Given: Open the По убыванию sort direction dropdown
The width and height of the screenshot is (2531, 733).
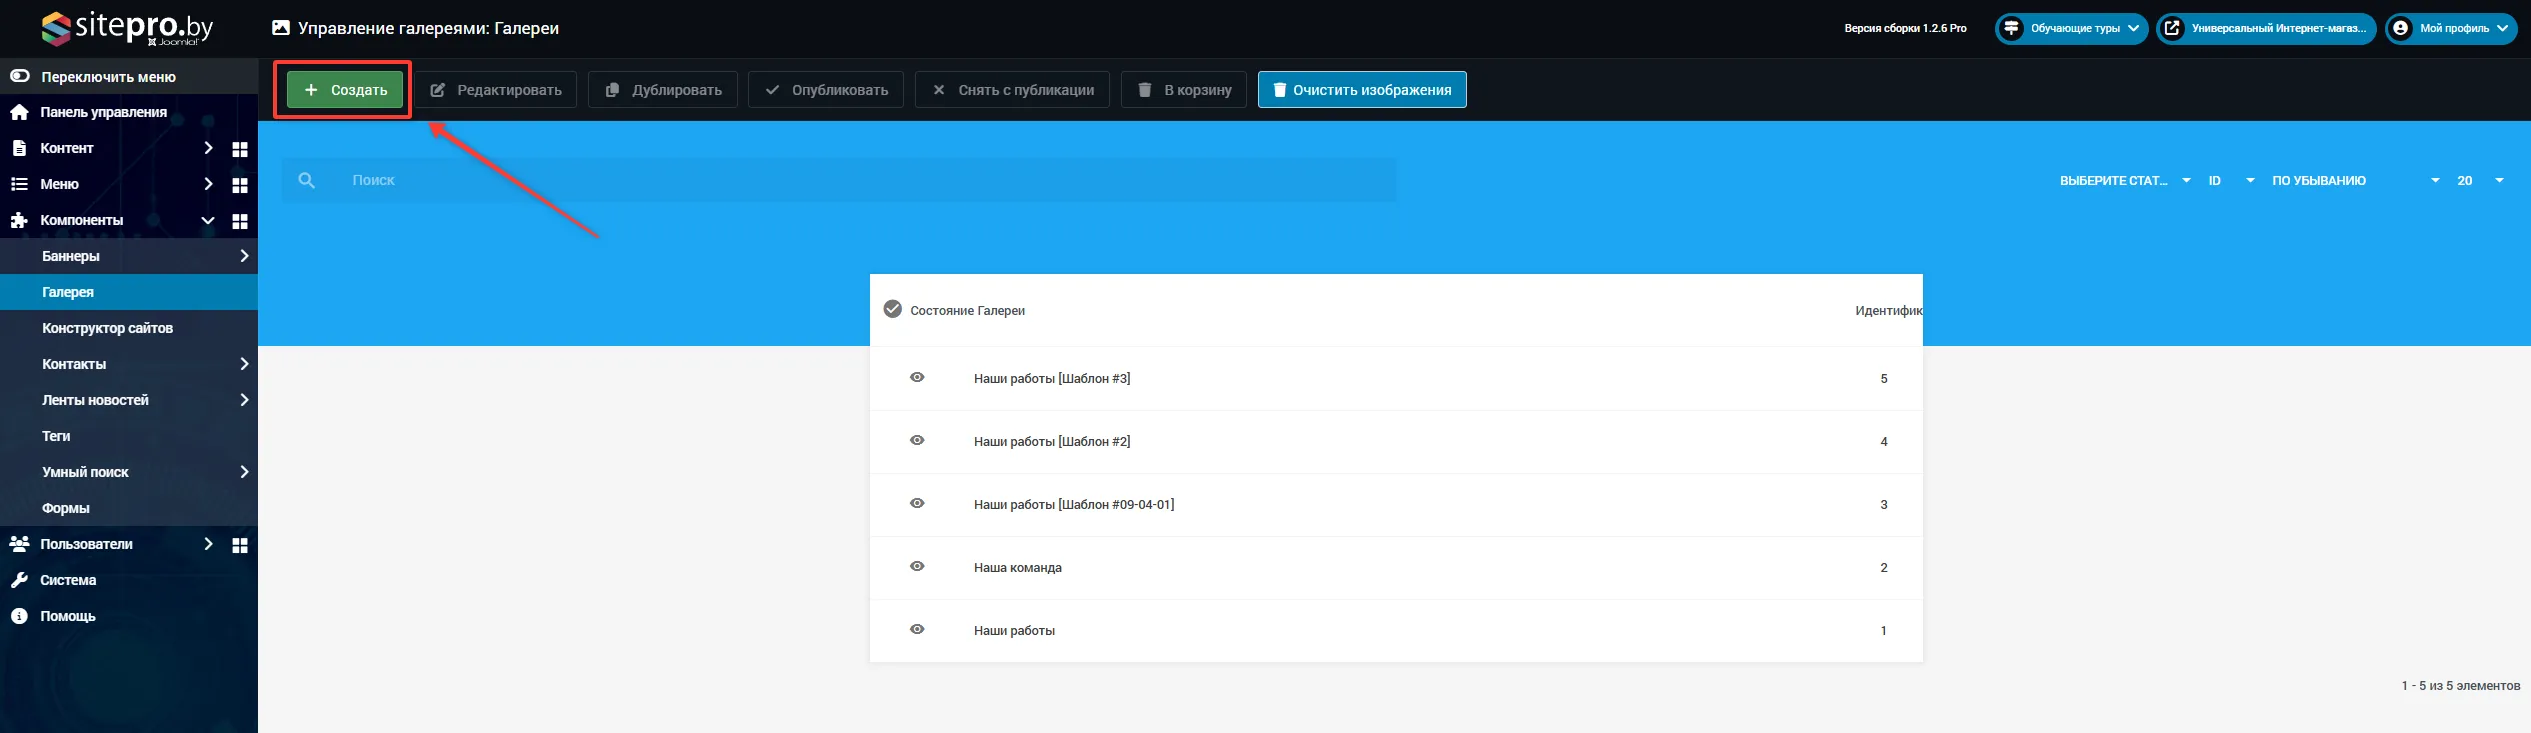Looking at the screenshot, I should tap(2354, 181).
